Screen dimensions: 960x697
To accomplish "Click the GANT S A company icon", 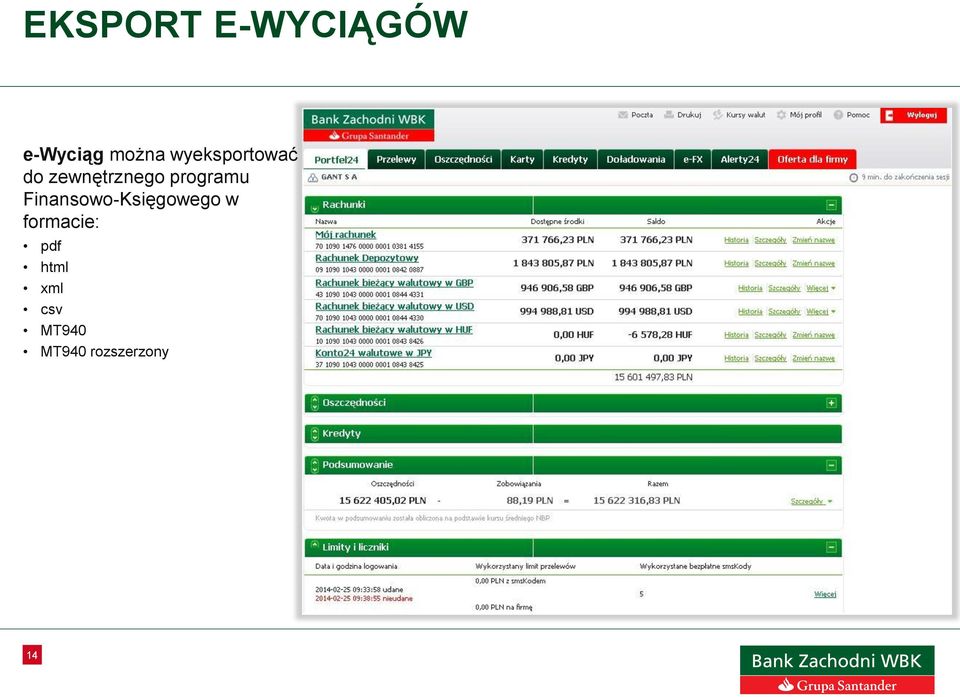I will point(312,178).
